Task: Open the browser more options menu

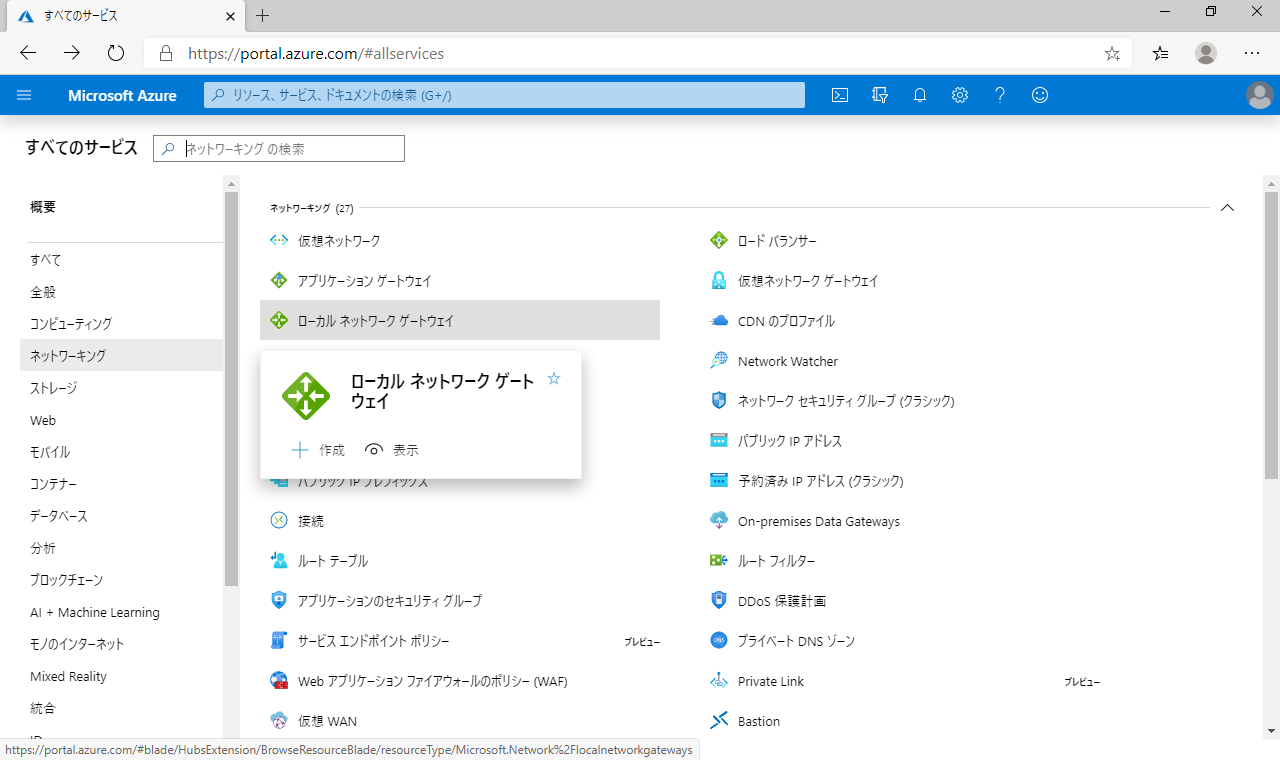Action: pyautogui.click(x=1252, y=54)
